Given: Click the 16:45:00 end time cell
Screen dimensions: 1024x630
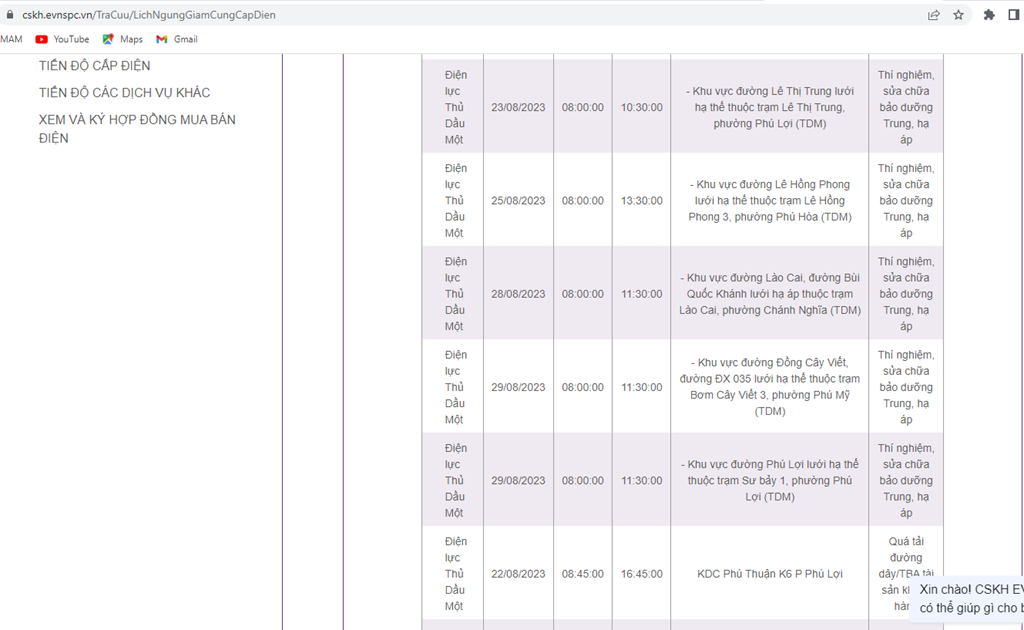Looking at the screenshot, I should click(641, 574).
